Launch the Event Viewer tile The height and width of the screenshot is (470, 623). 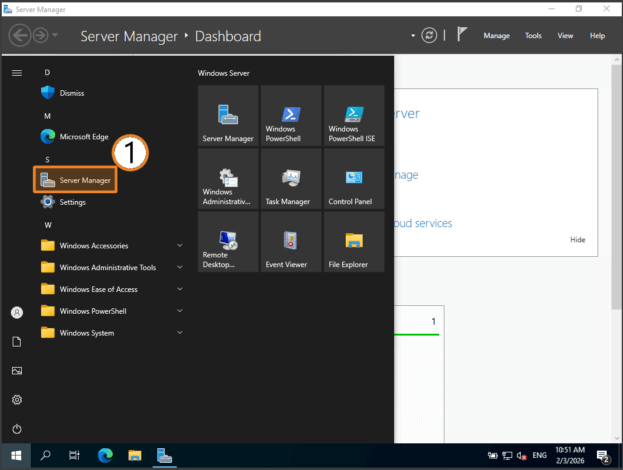(x=291, y=242)
